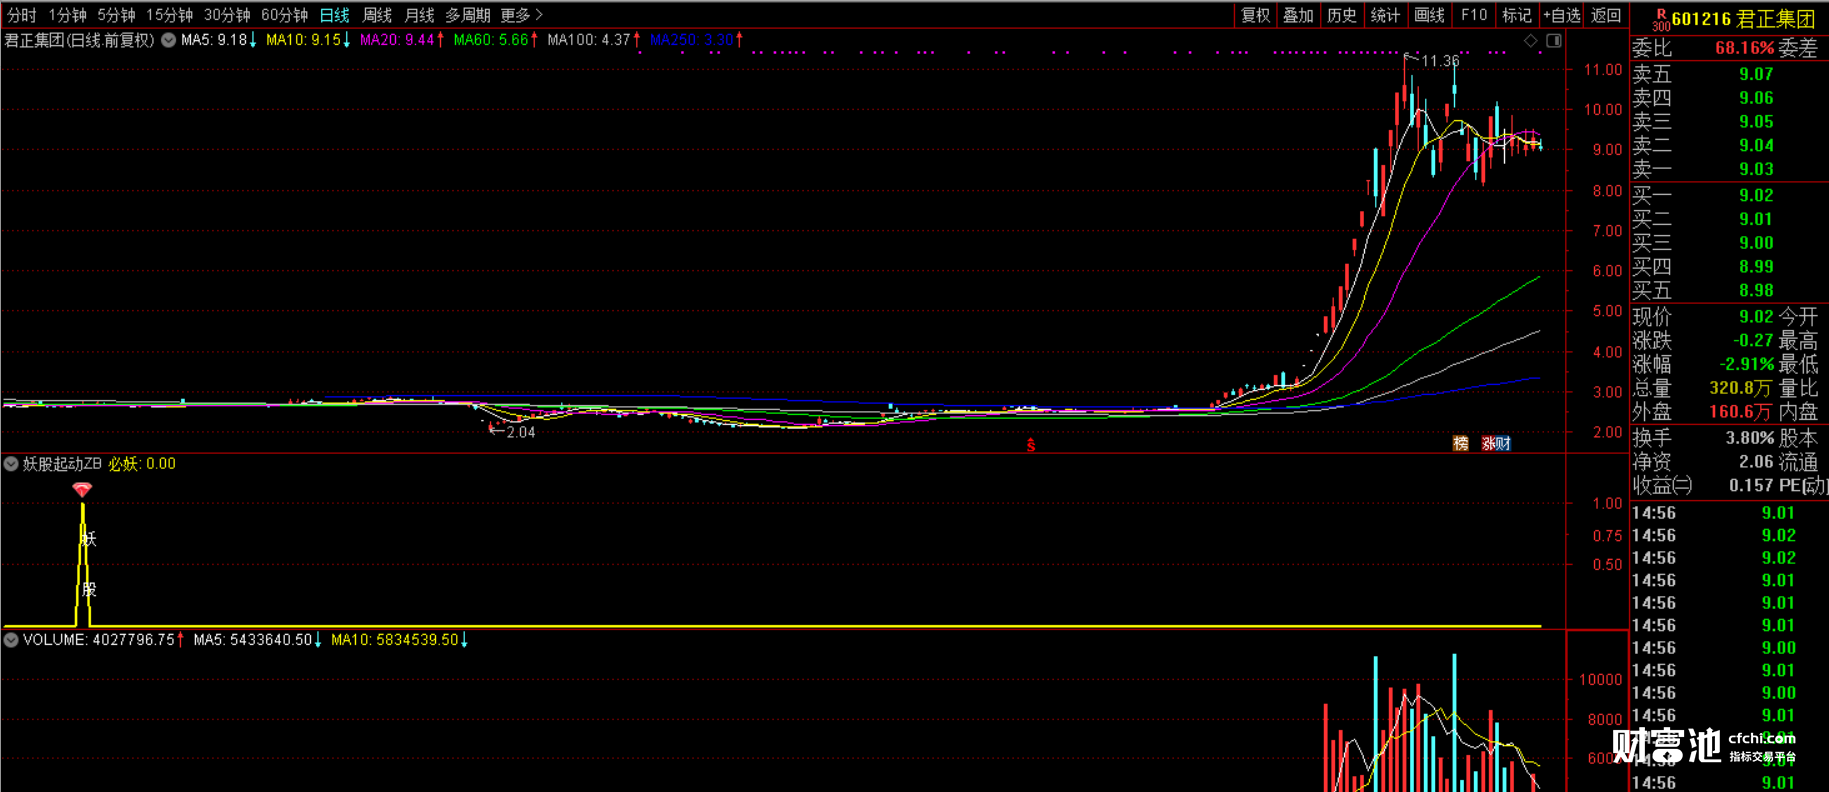Toggle the side panel layout icon

click(1554, 41)
